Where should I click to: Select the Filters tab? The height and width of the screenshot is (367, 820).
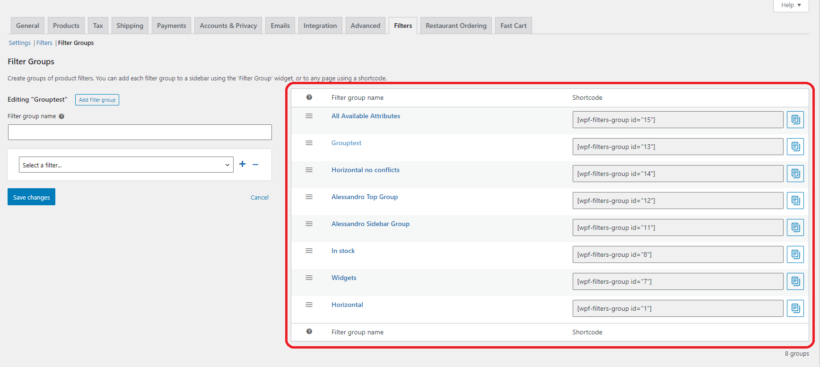403,26
